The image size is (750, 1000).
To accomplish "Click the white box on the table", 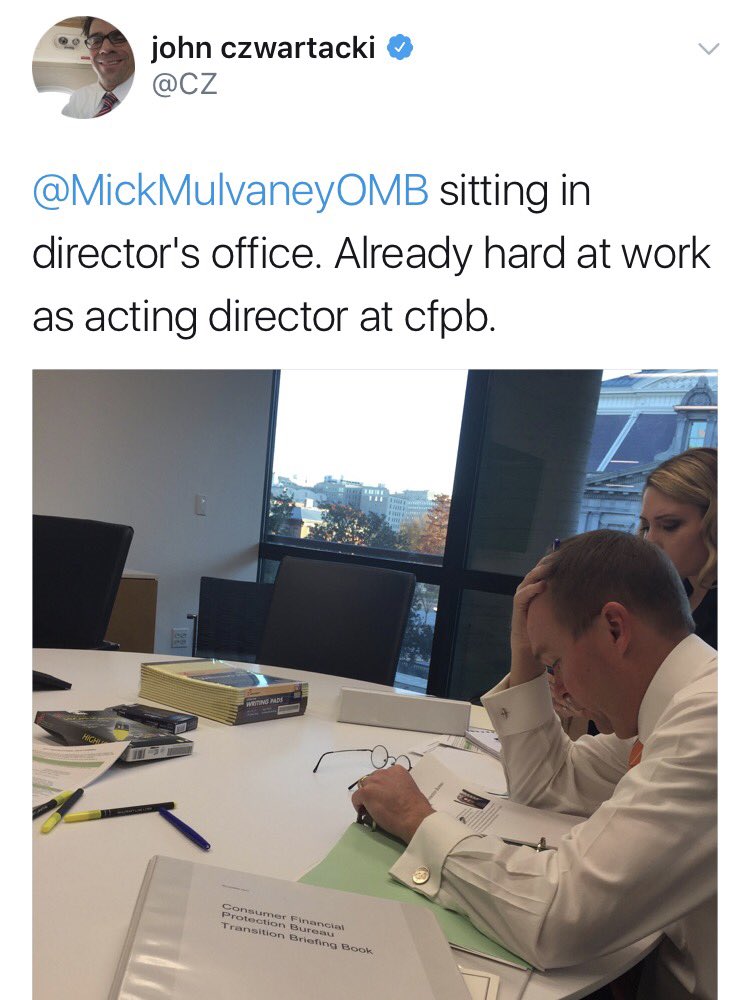I will coord(404,710).
